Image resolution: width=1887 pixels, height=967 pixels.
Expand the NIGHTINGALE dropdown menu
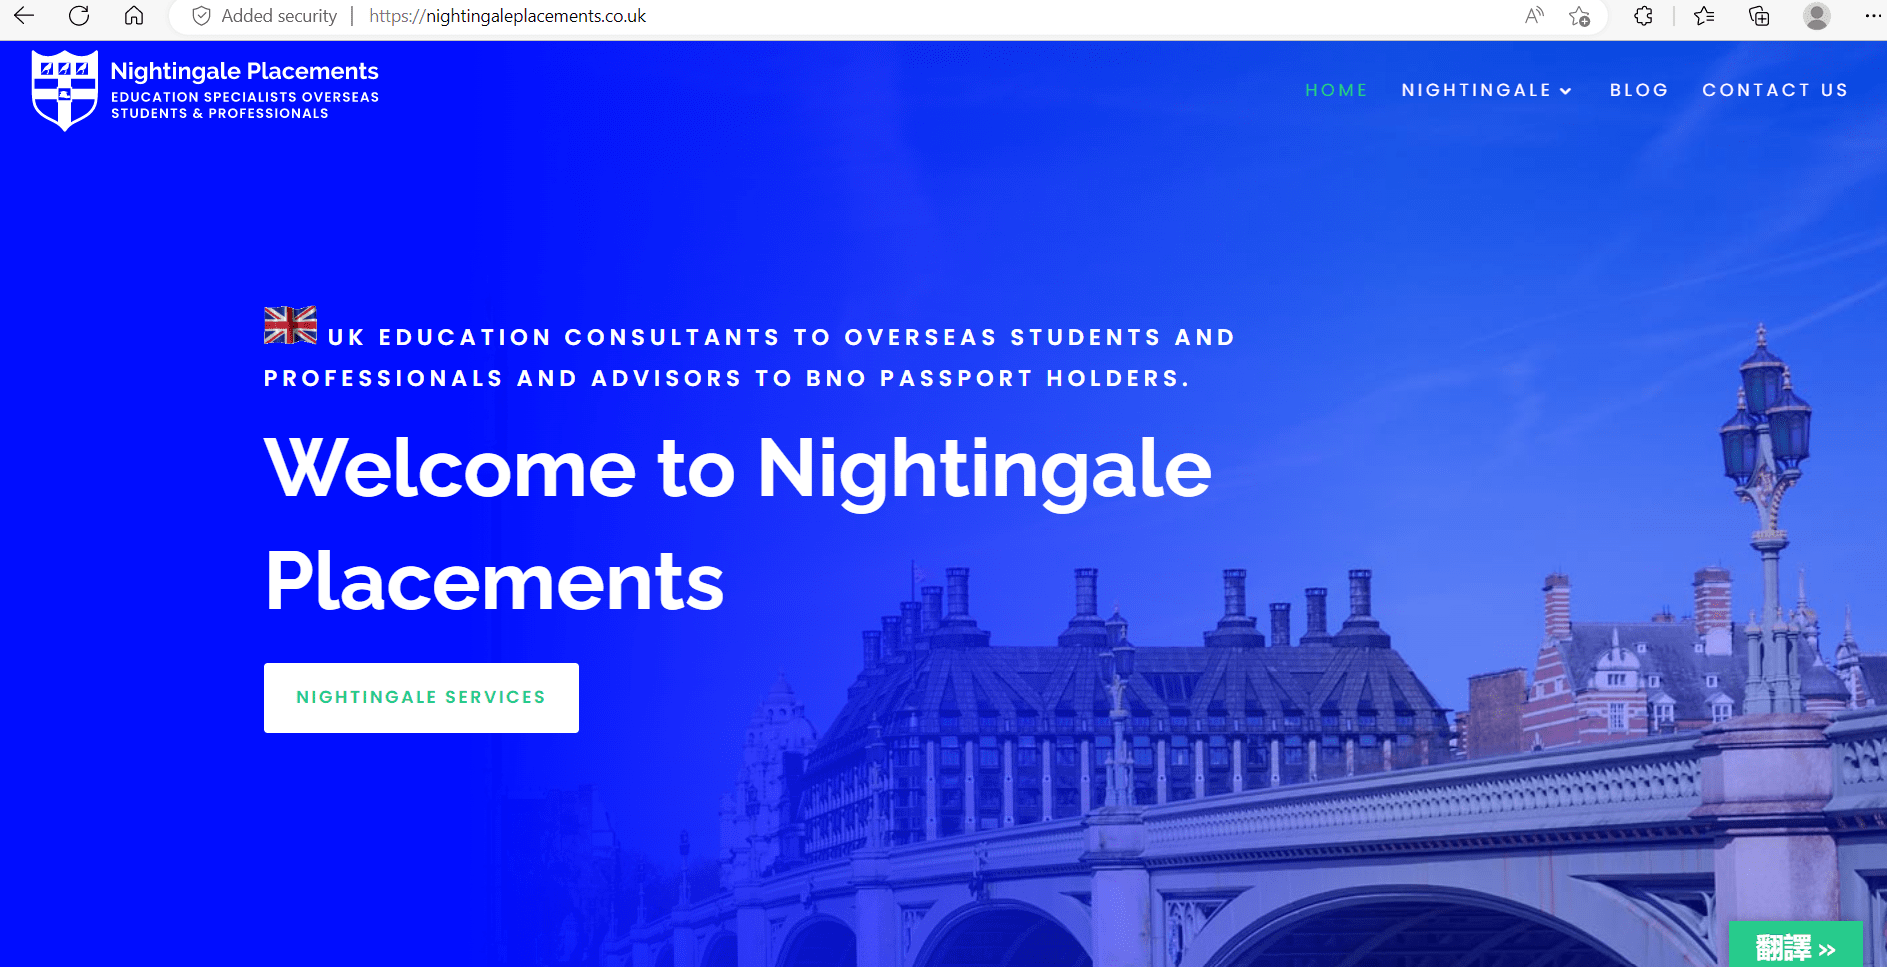point(1487,90)
